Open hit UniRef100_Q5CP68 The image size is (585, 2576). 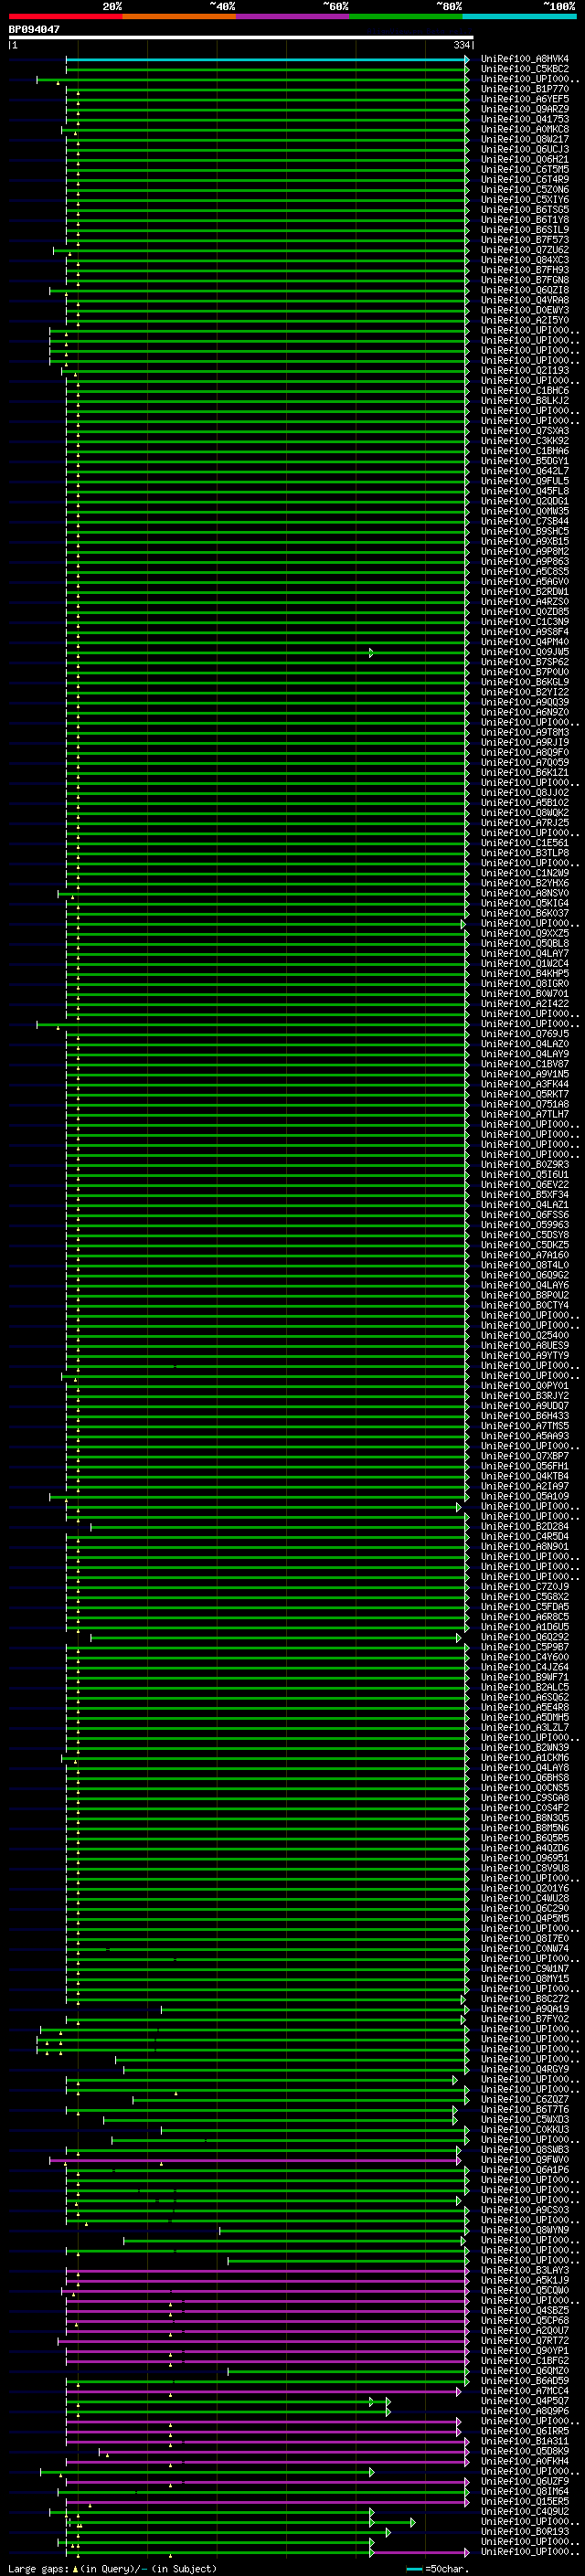tap(525, 2321)
